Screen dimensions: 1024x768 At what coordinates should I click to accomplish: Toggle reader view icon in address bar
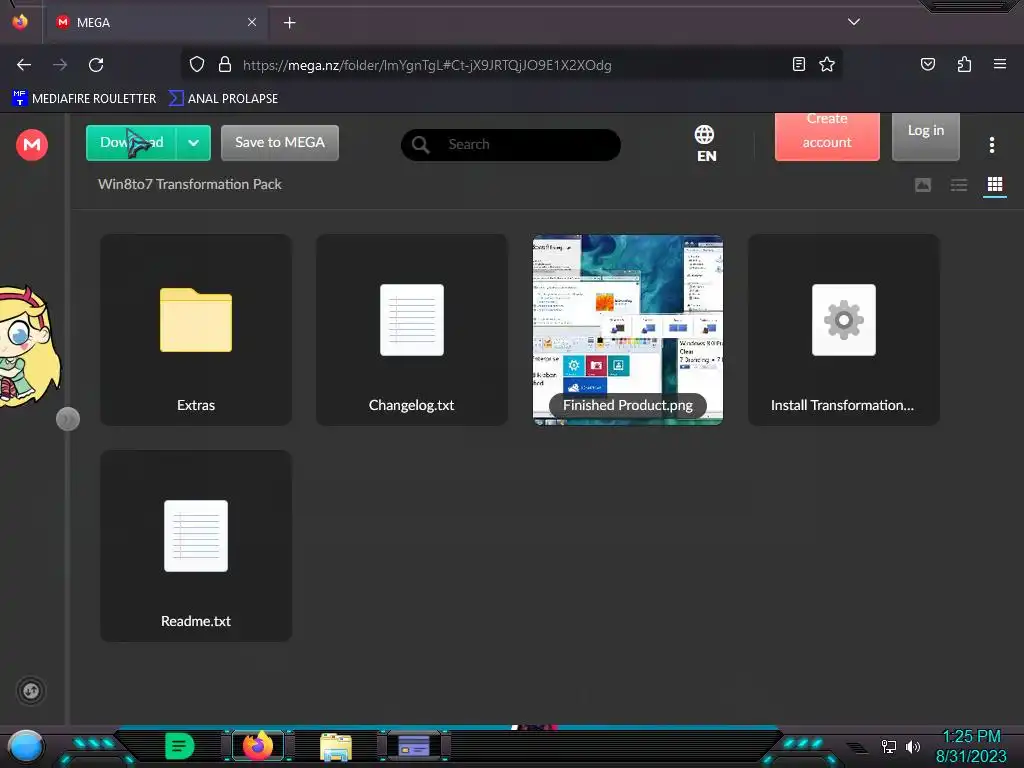(x=799, y=64)
